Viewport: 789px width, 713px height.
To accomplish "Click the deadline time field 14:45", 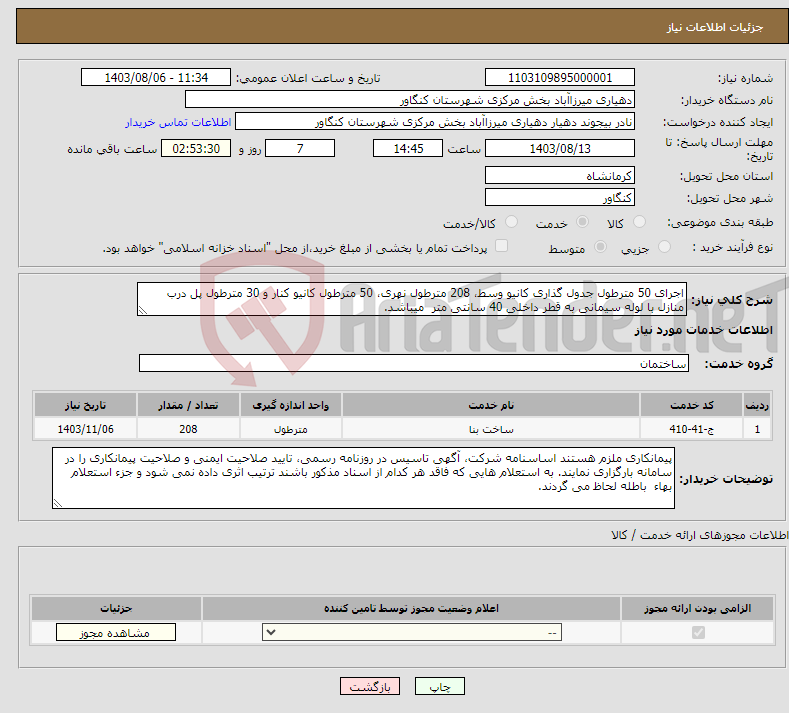I will [x=408, y=148].
